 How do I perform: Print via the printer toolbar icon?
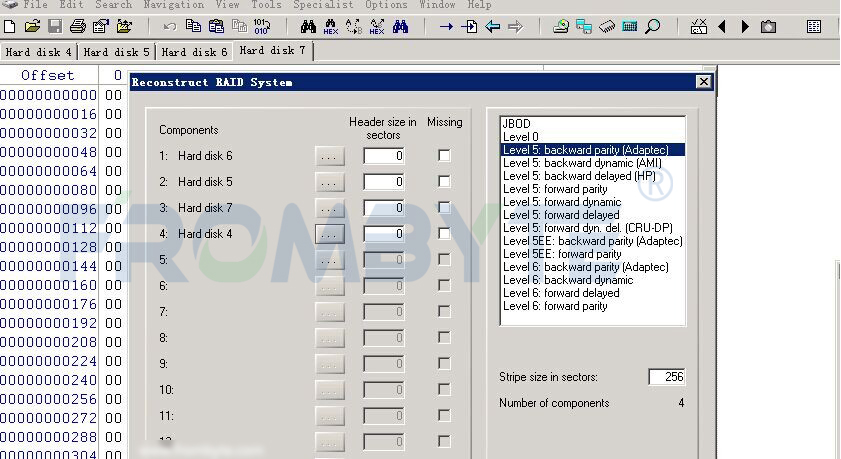[78, 26]
